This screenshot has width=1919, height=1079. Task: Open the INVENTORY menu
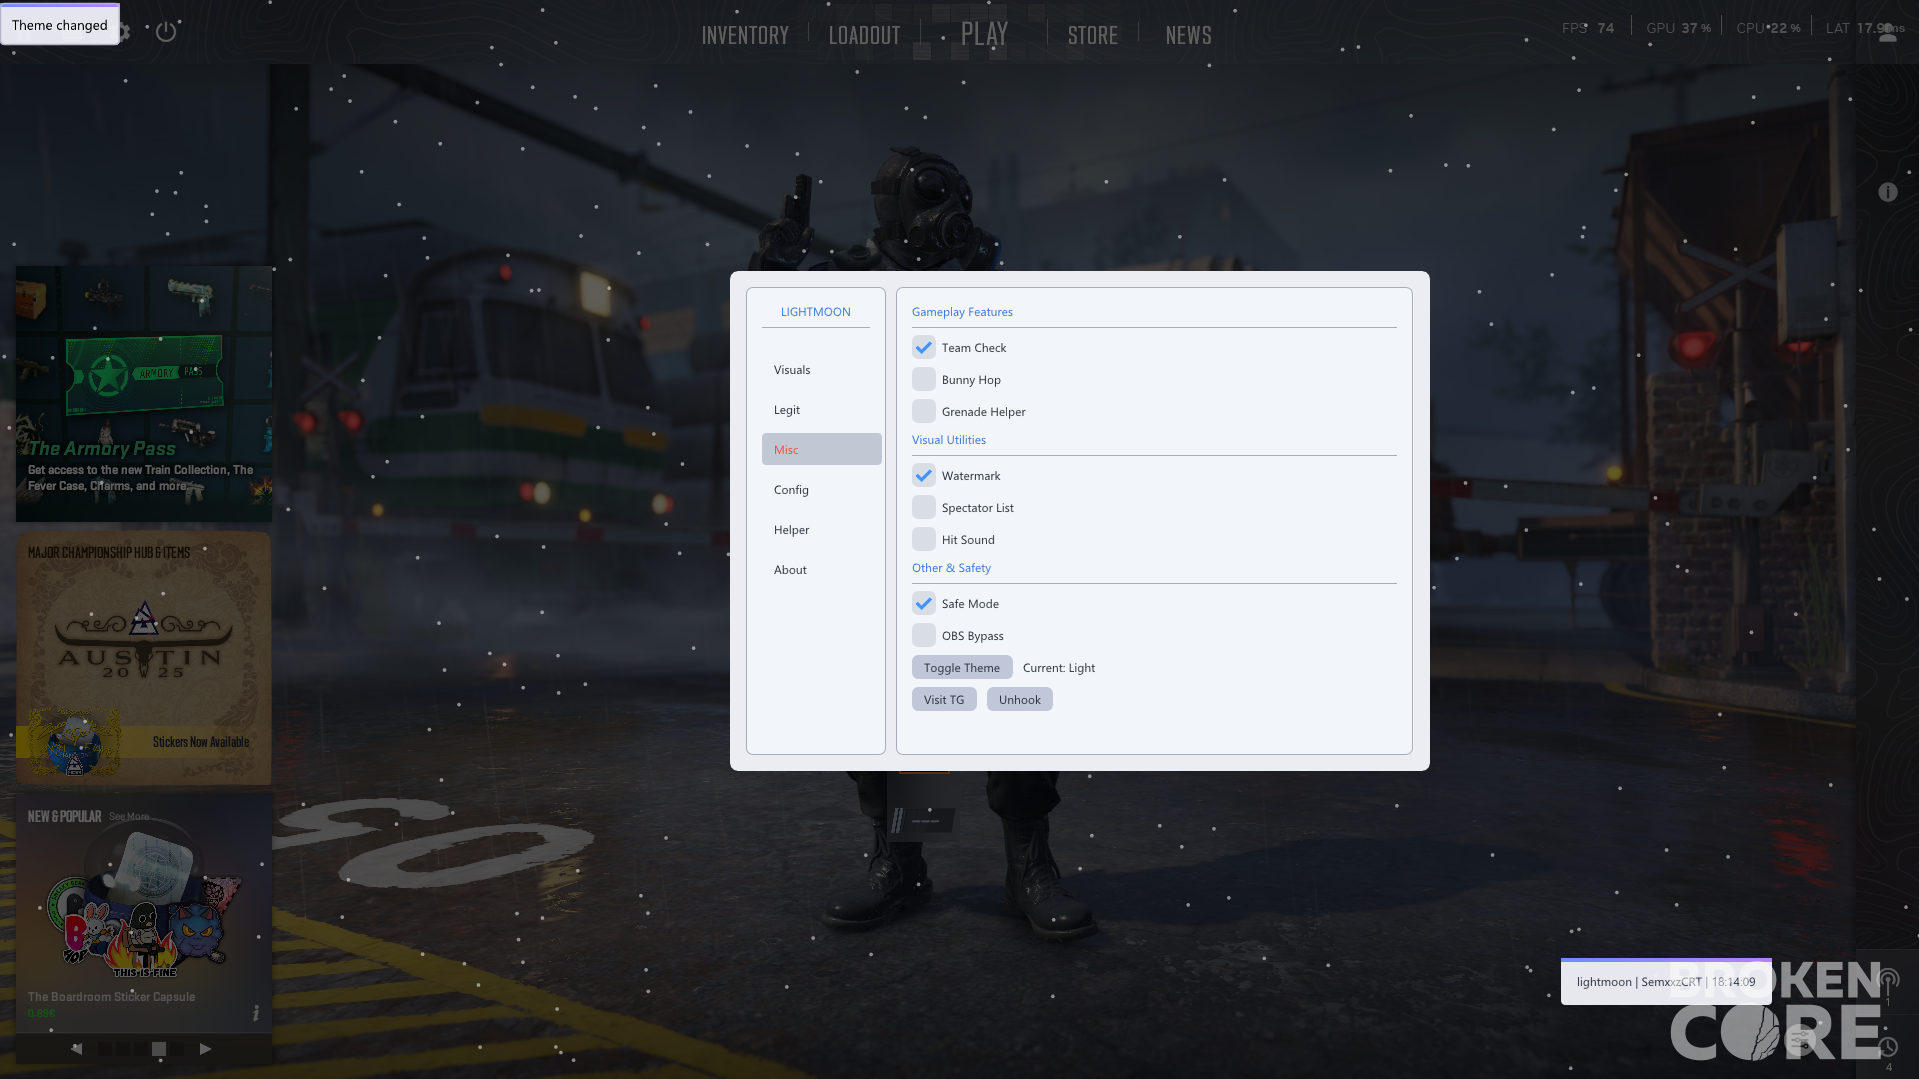click(745, 36)
